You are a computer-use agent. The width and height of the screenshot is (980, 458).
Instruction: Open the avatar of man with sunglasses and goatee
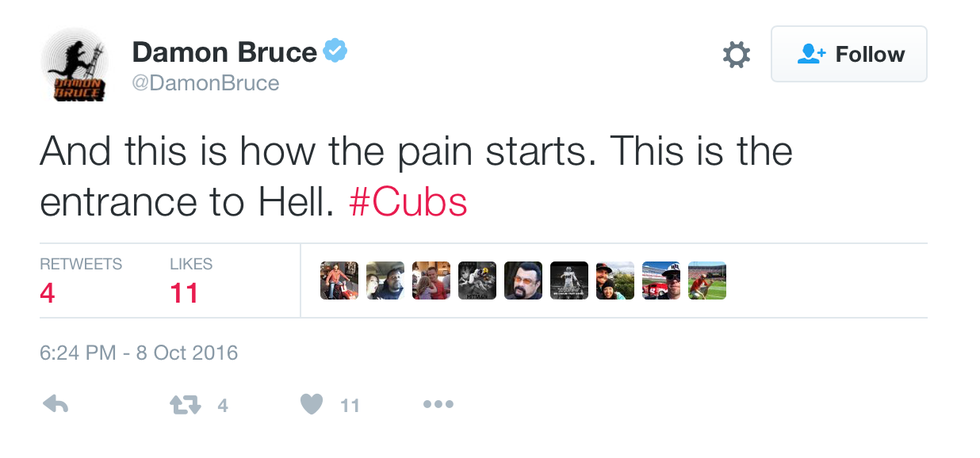523,281
